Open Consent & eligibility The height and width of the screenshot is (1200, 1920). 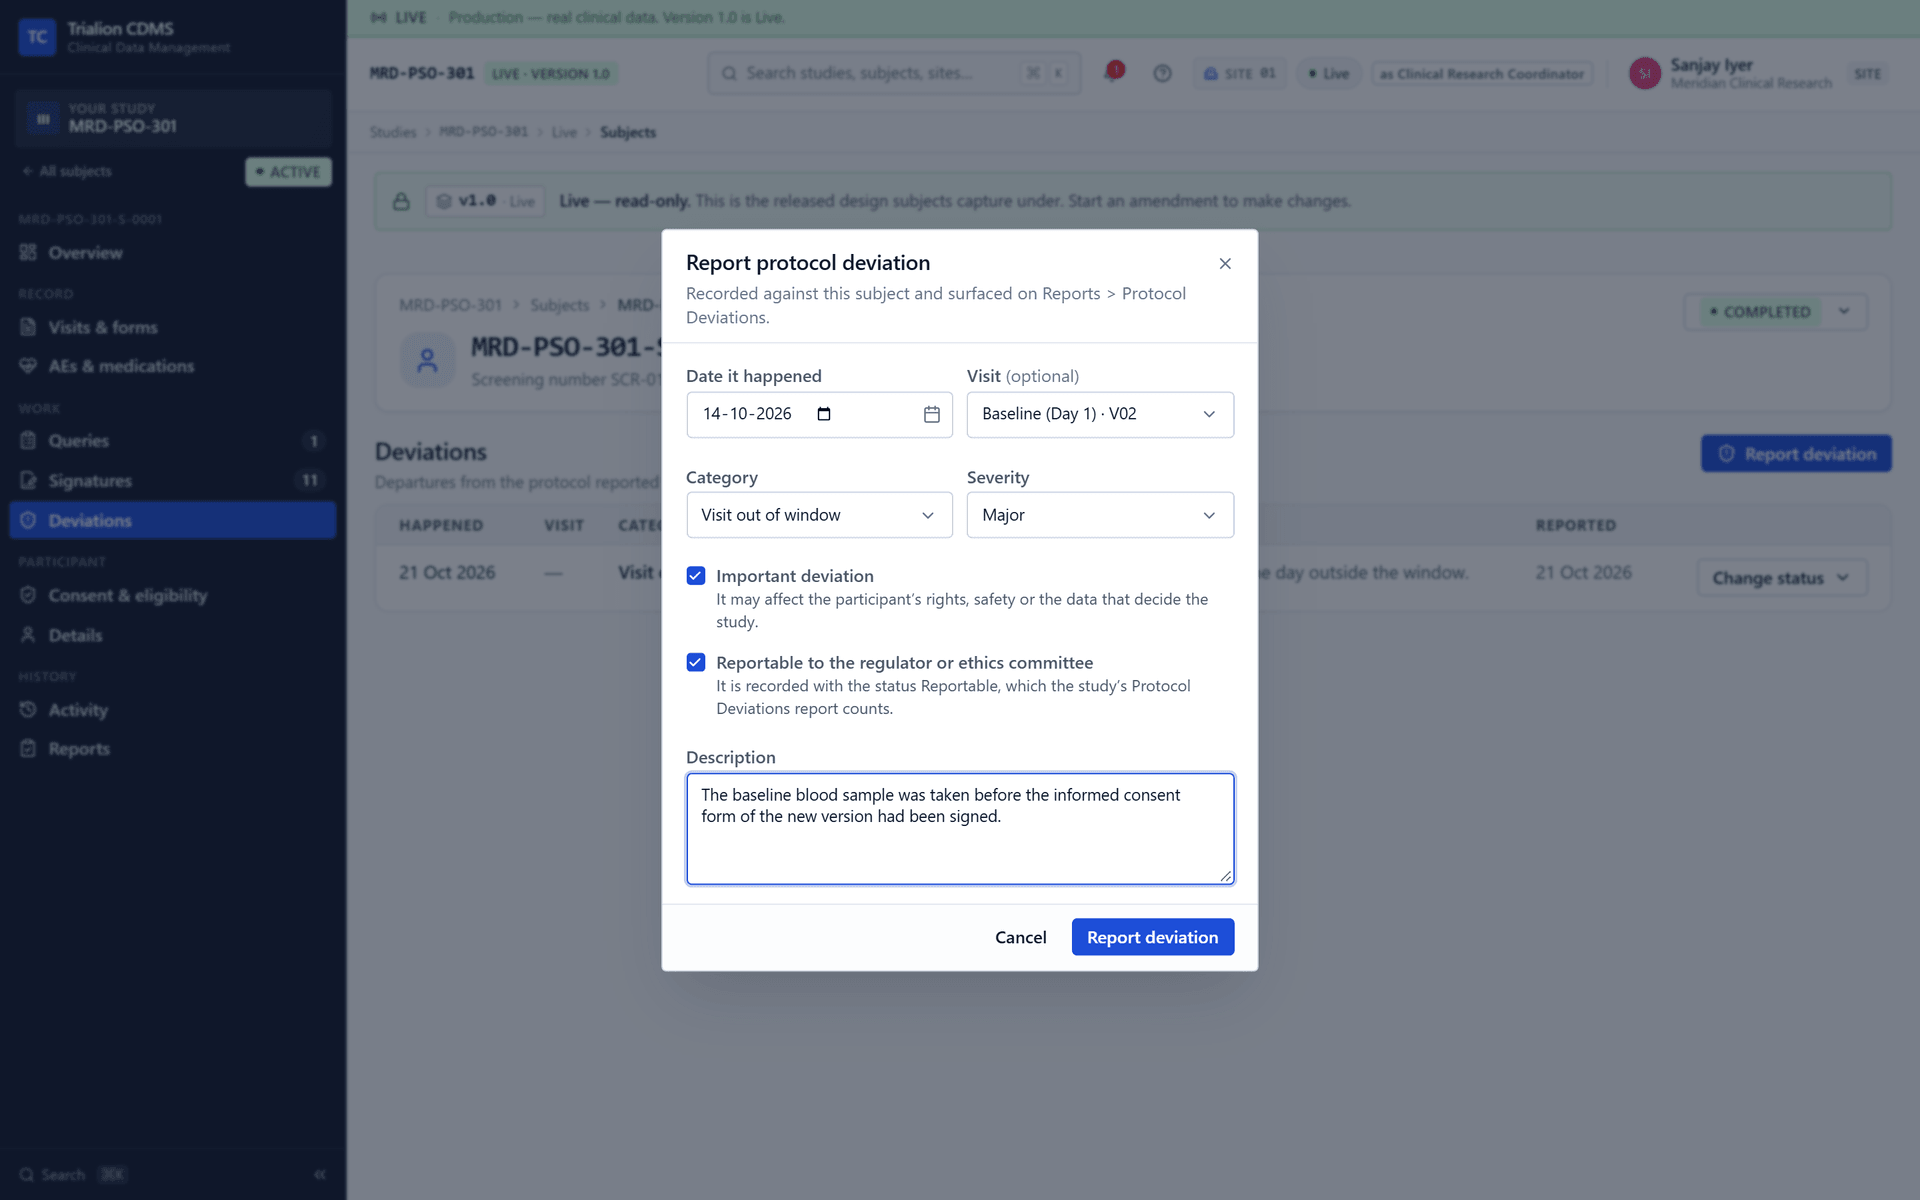point(172,595)
